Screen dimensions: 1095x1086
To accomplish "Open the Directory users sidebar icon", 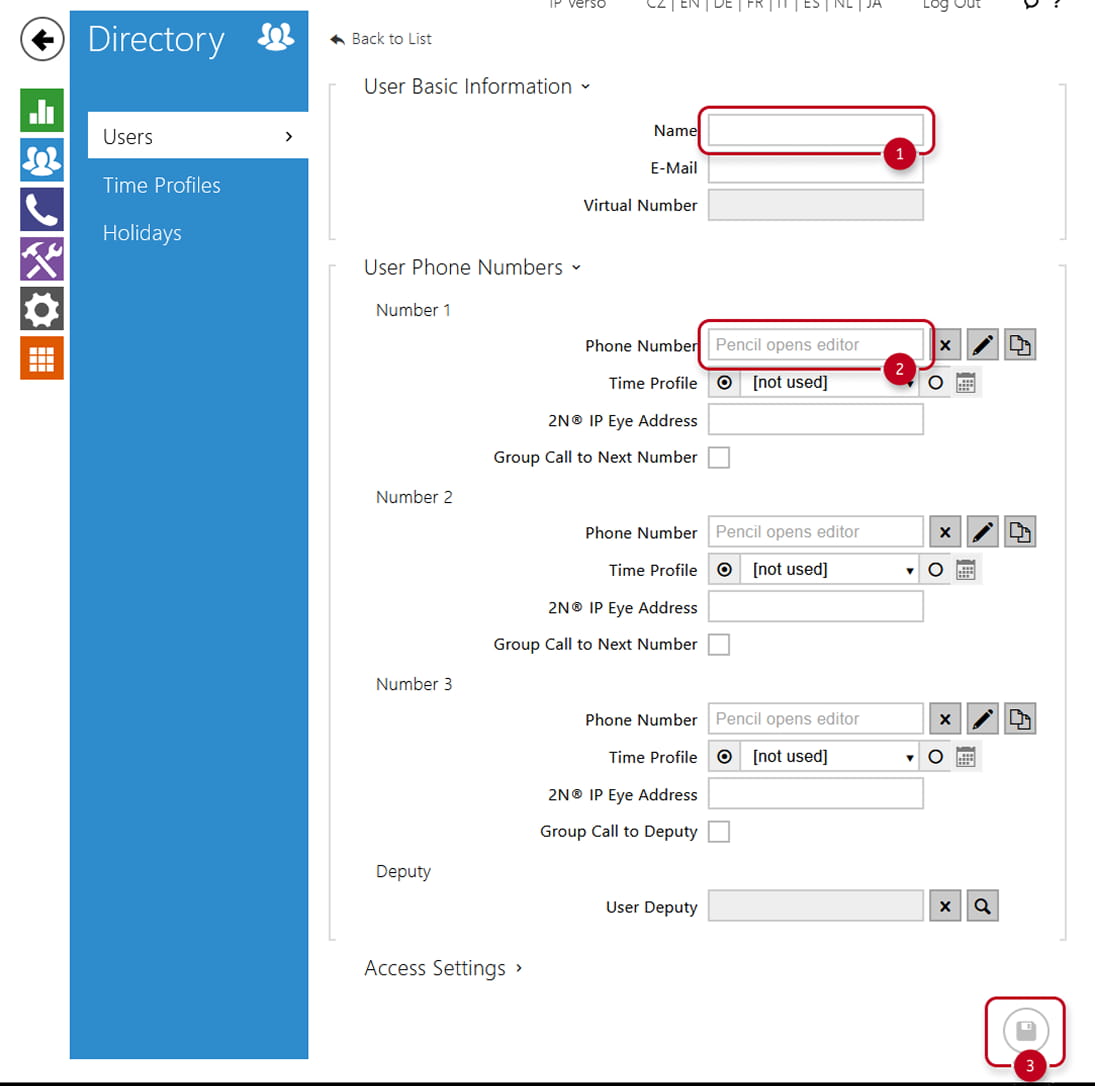I will point(42,160).
